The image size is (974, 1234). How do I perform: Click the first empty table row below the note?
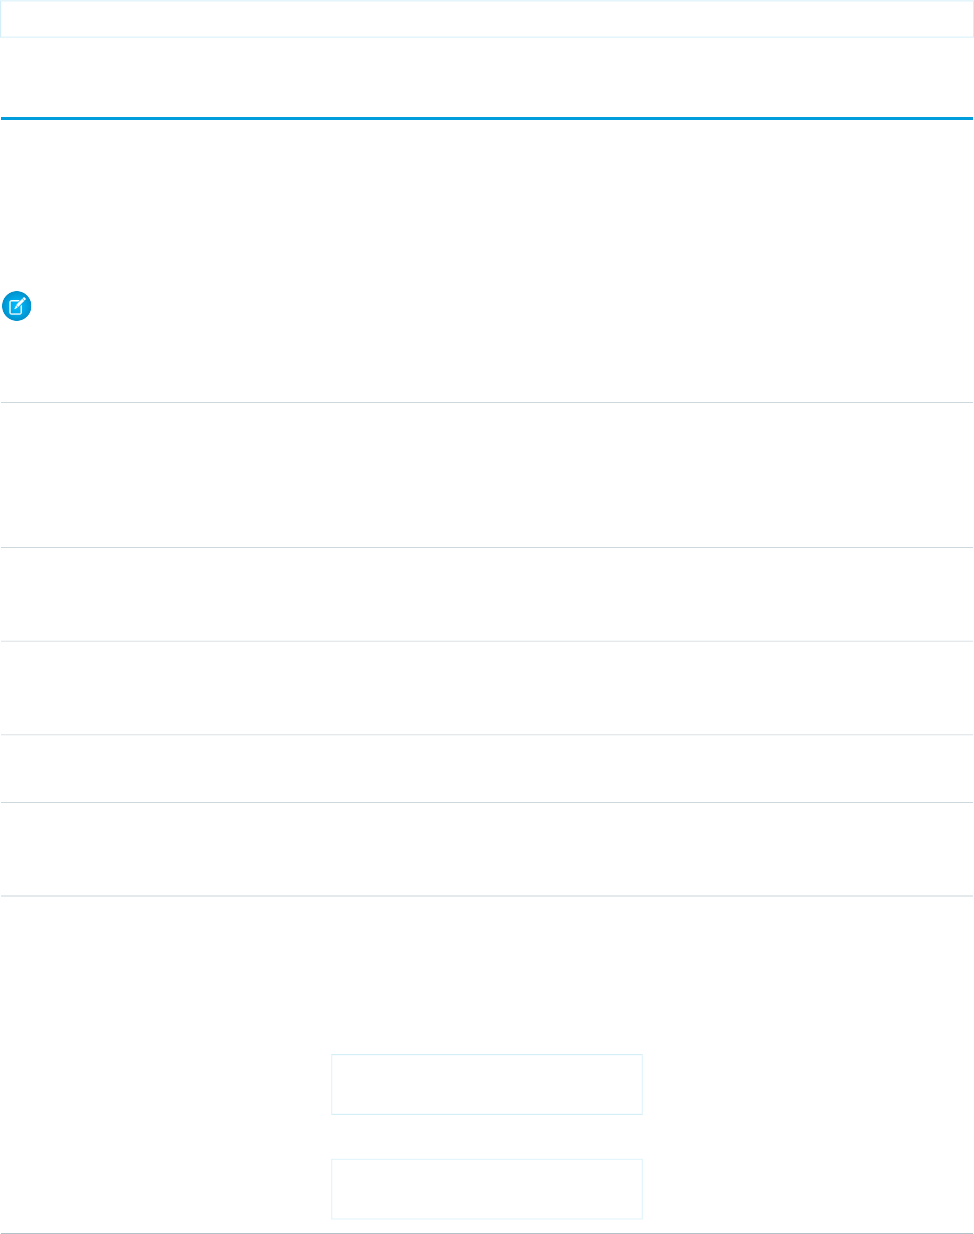(486, 475)
